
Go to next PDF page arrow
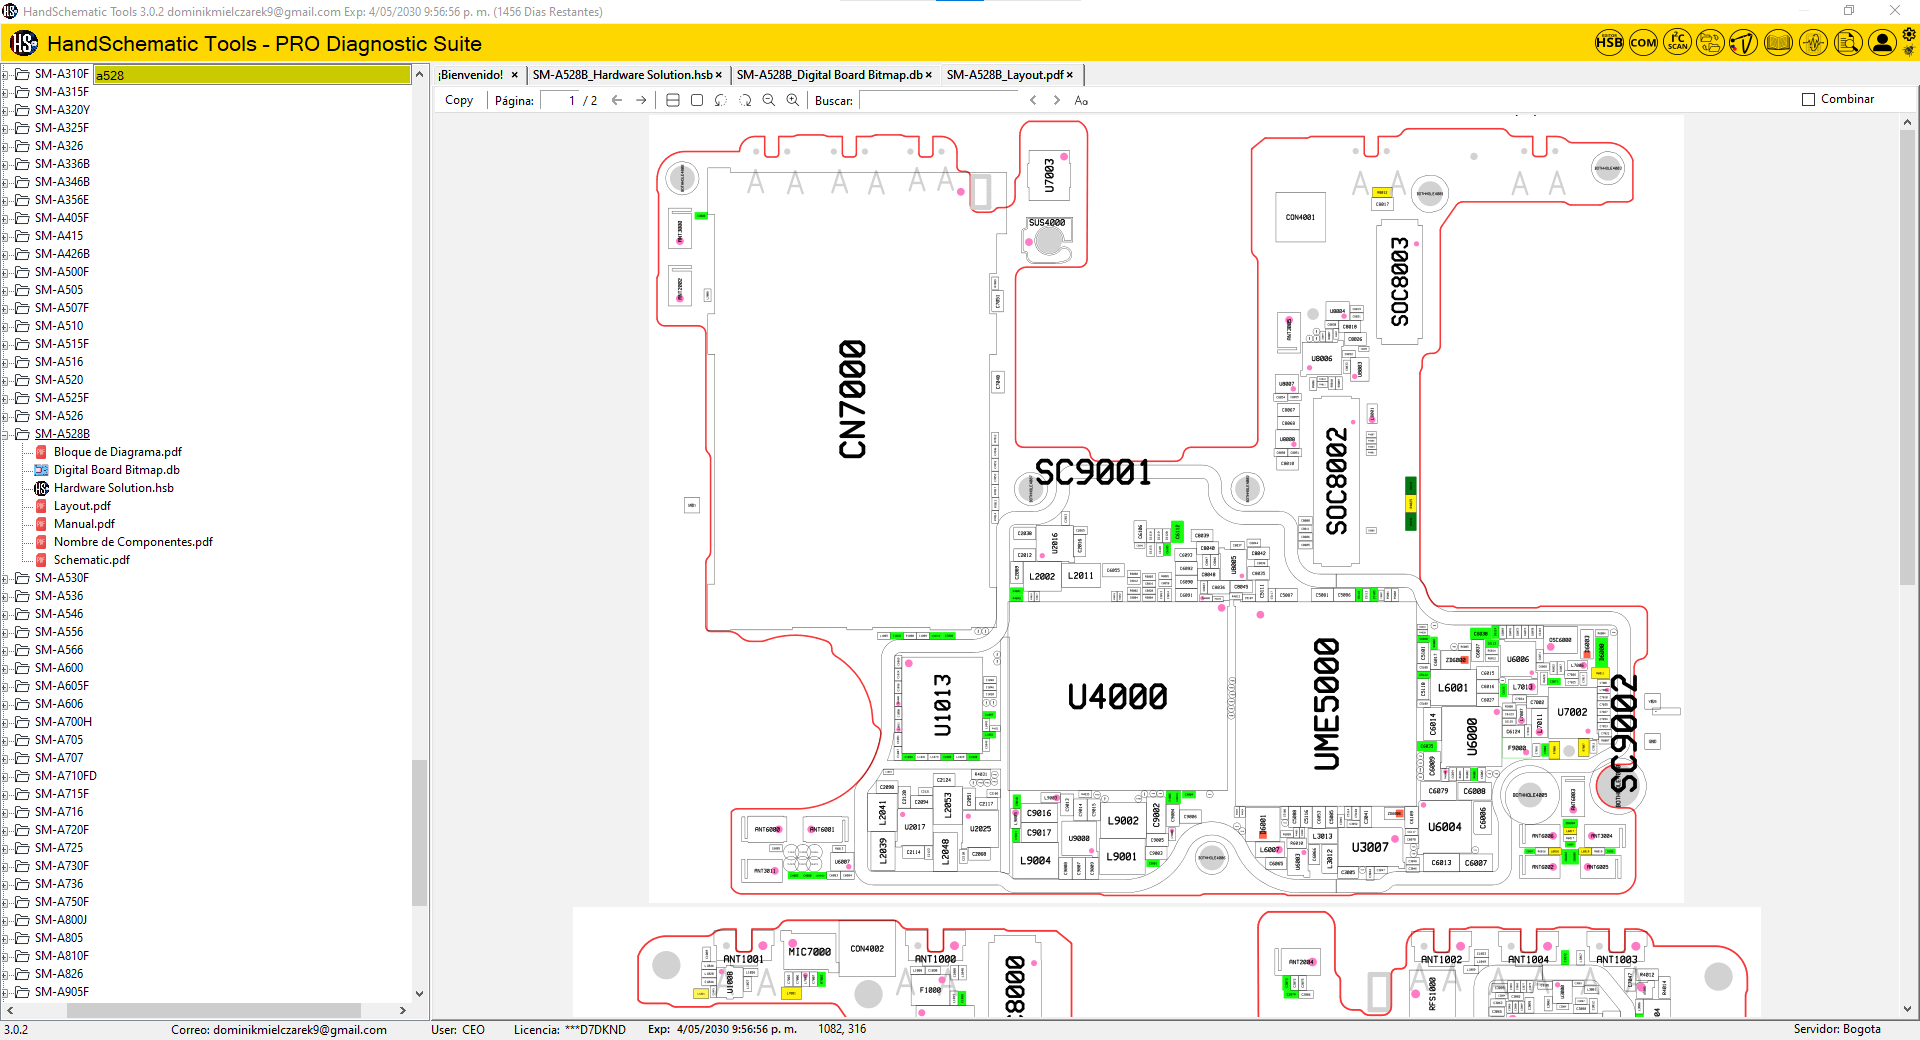[x=641, y=100]
